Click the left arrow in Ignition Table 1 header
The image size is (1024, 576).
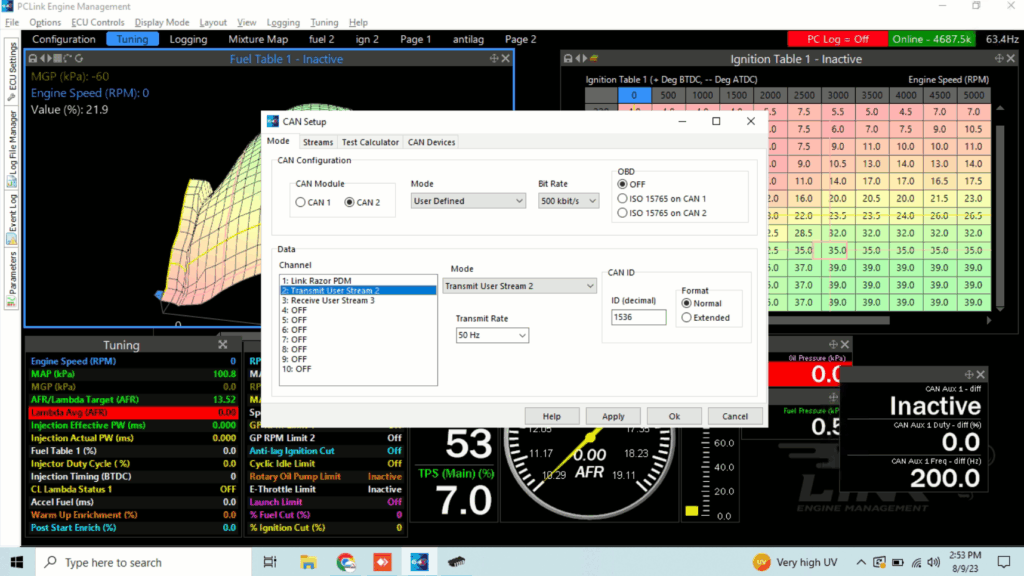coord(579,59)
